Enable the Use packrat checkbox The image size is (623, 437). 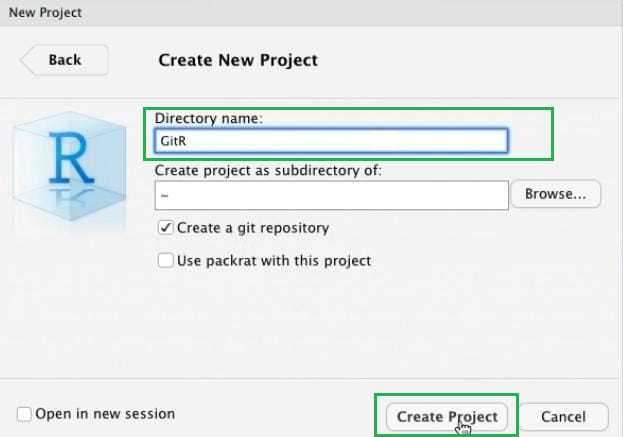pos(166,261)
